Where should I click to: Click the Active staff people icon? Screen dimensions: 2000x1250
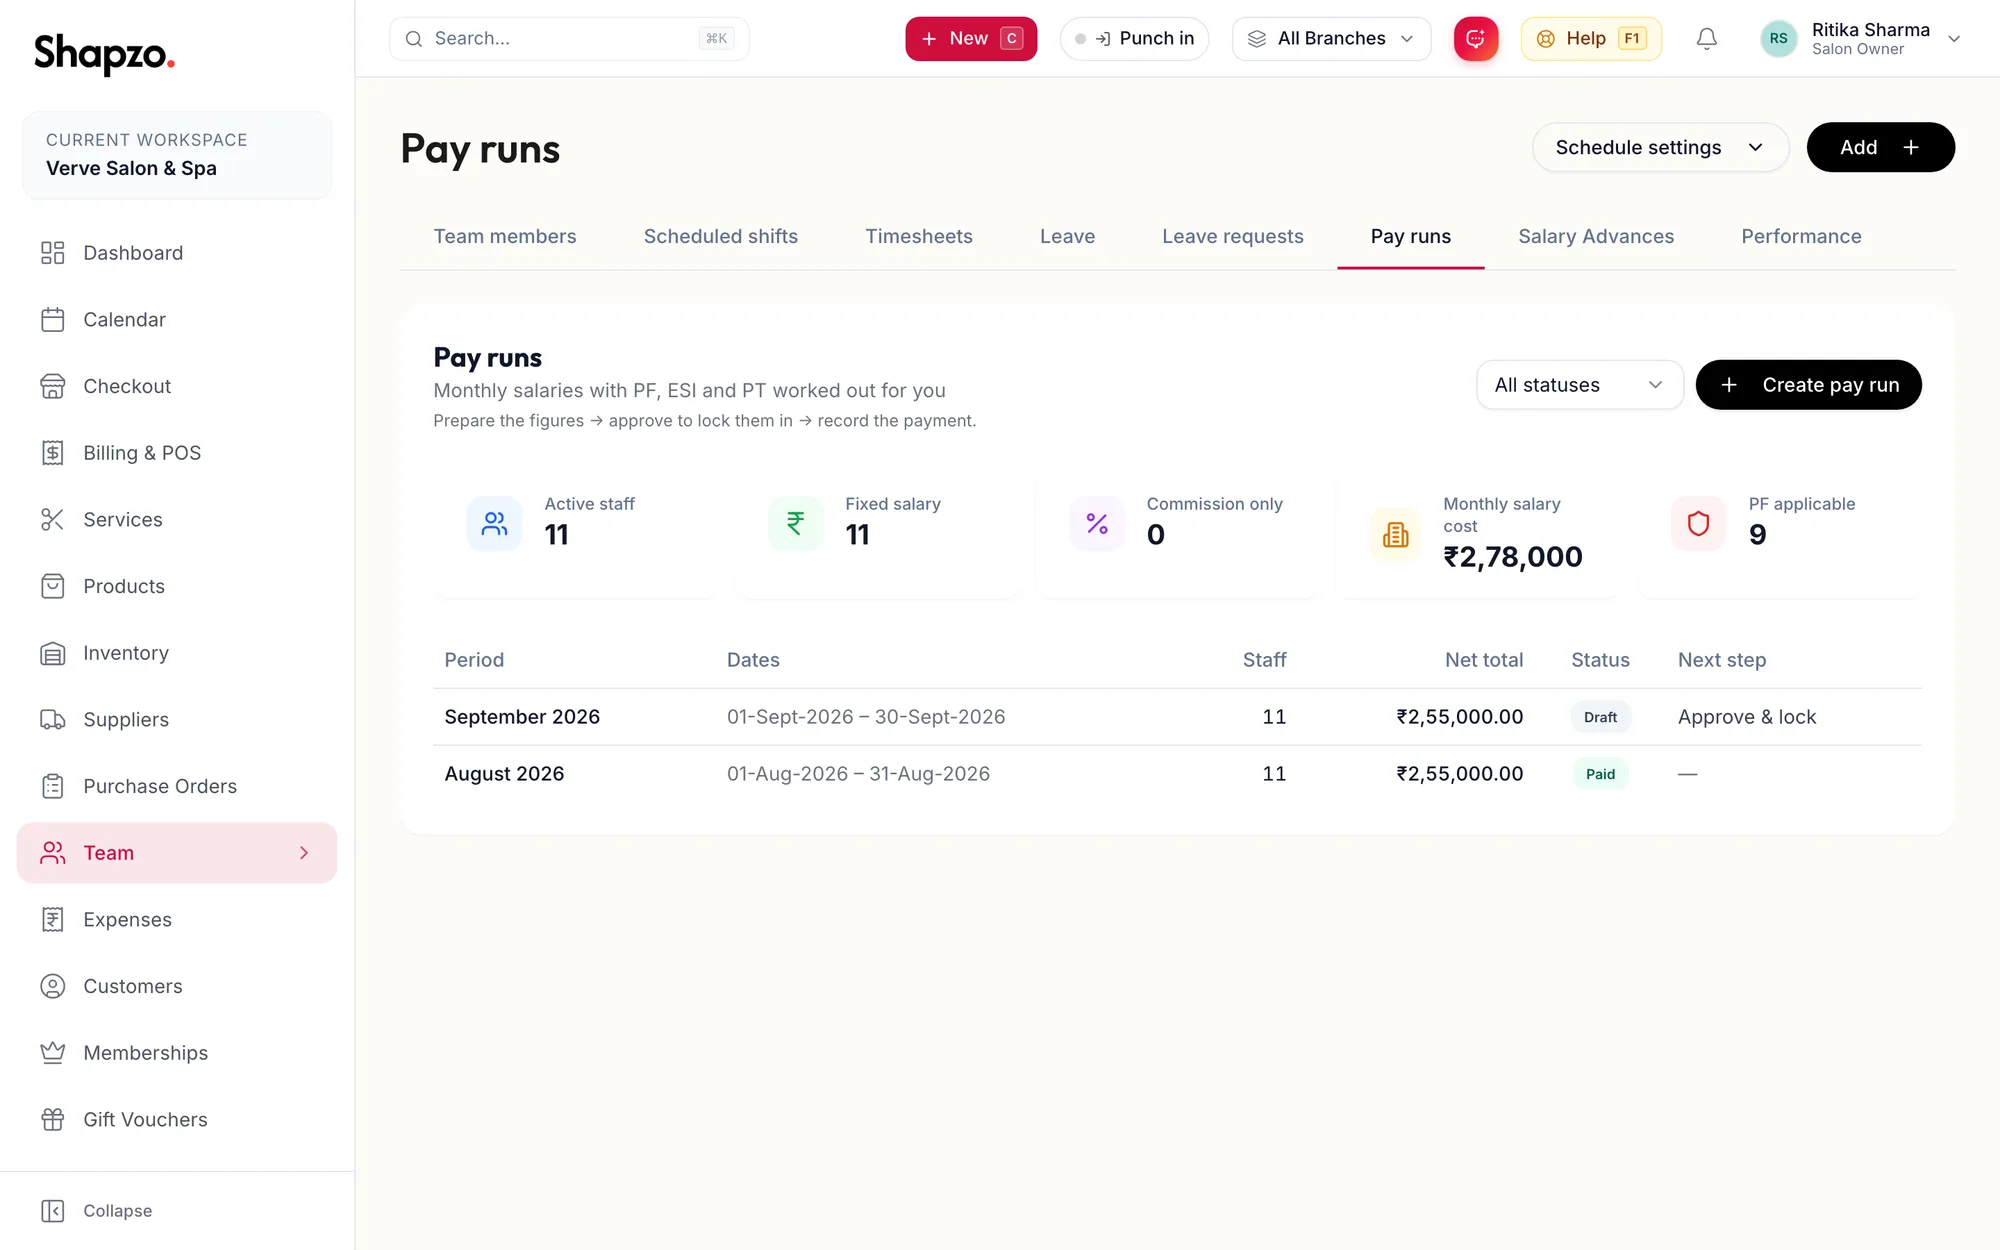(494, 523)
